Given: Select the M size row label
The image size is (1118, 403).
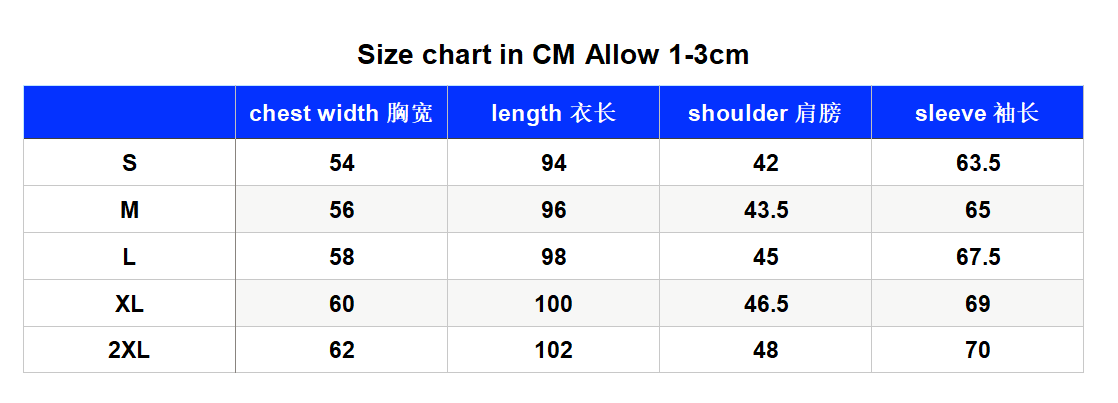Looking at the screenshot, I should (129, 210).
